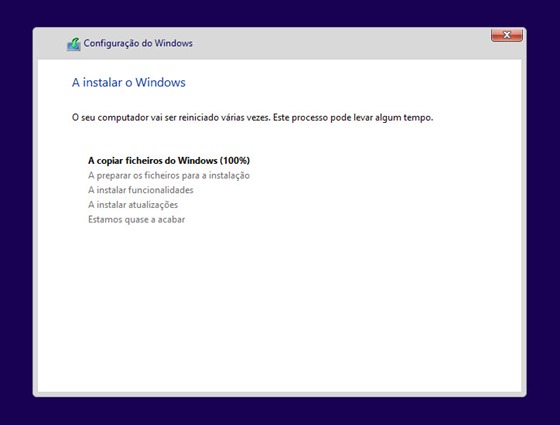
Task: Click the restart notice sentence text
Action: (x=252, y=118)
